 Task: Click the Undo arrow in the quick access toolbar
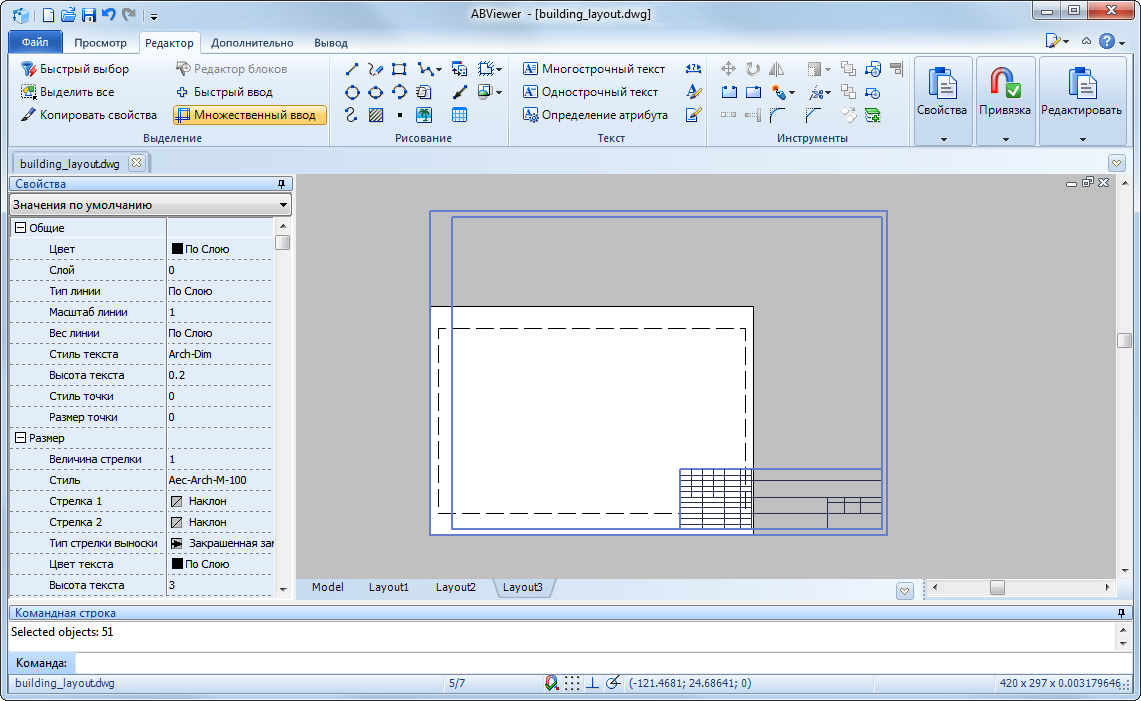point(108,15)
